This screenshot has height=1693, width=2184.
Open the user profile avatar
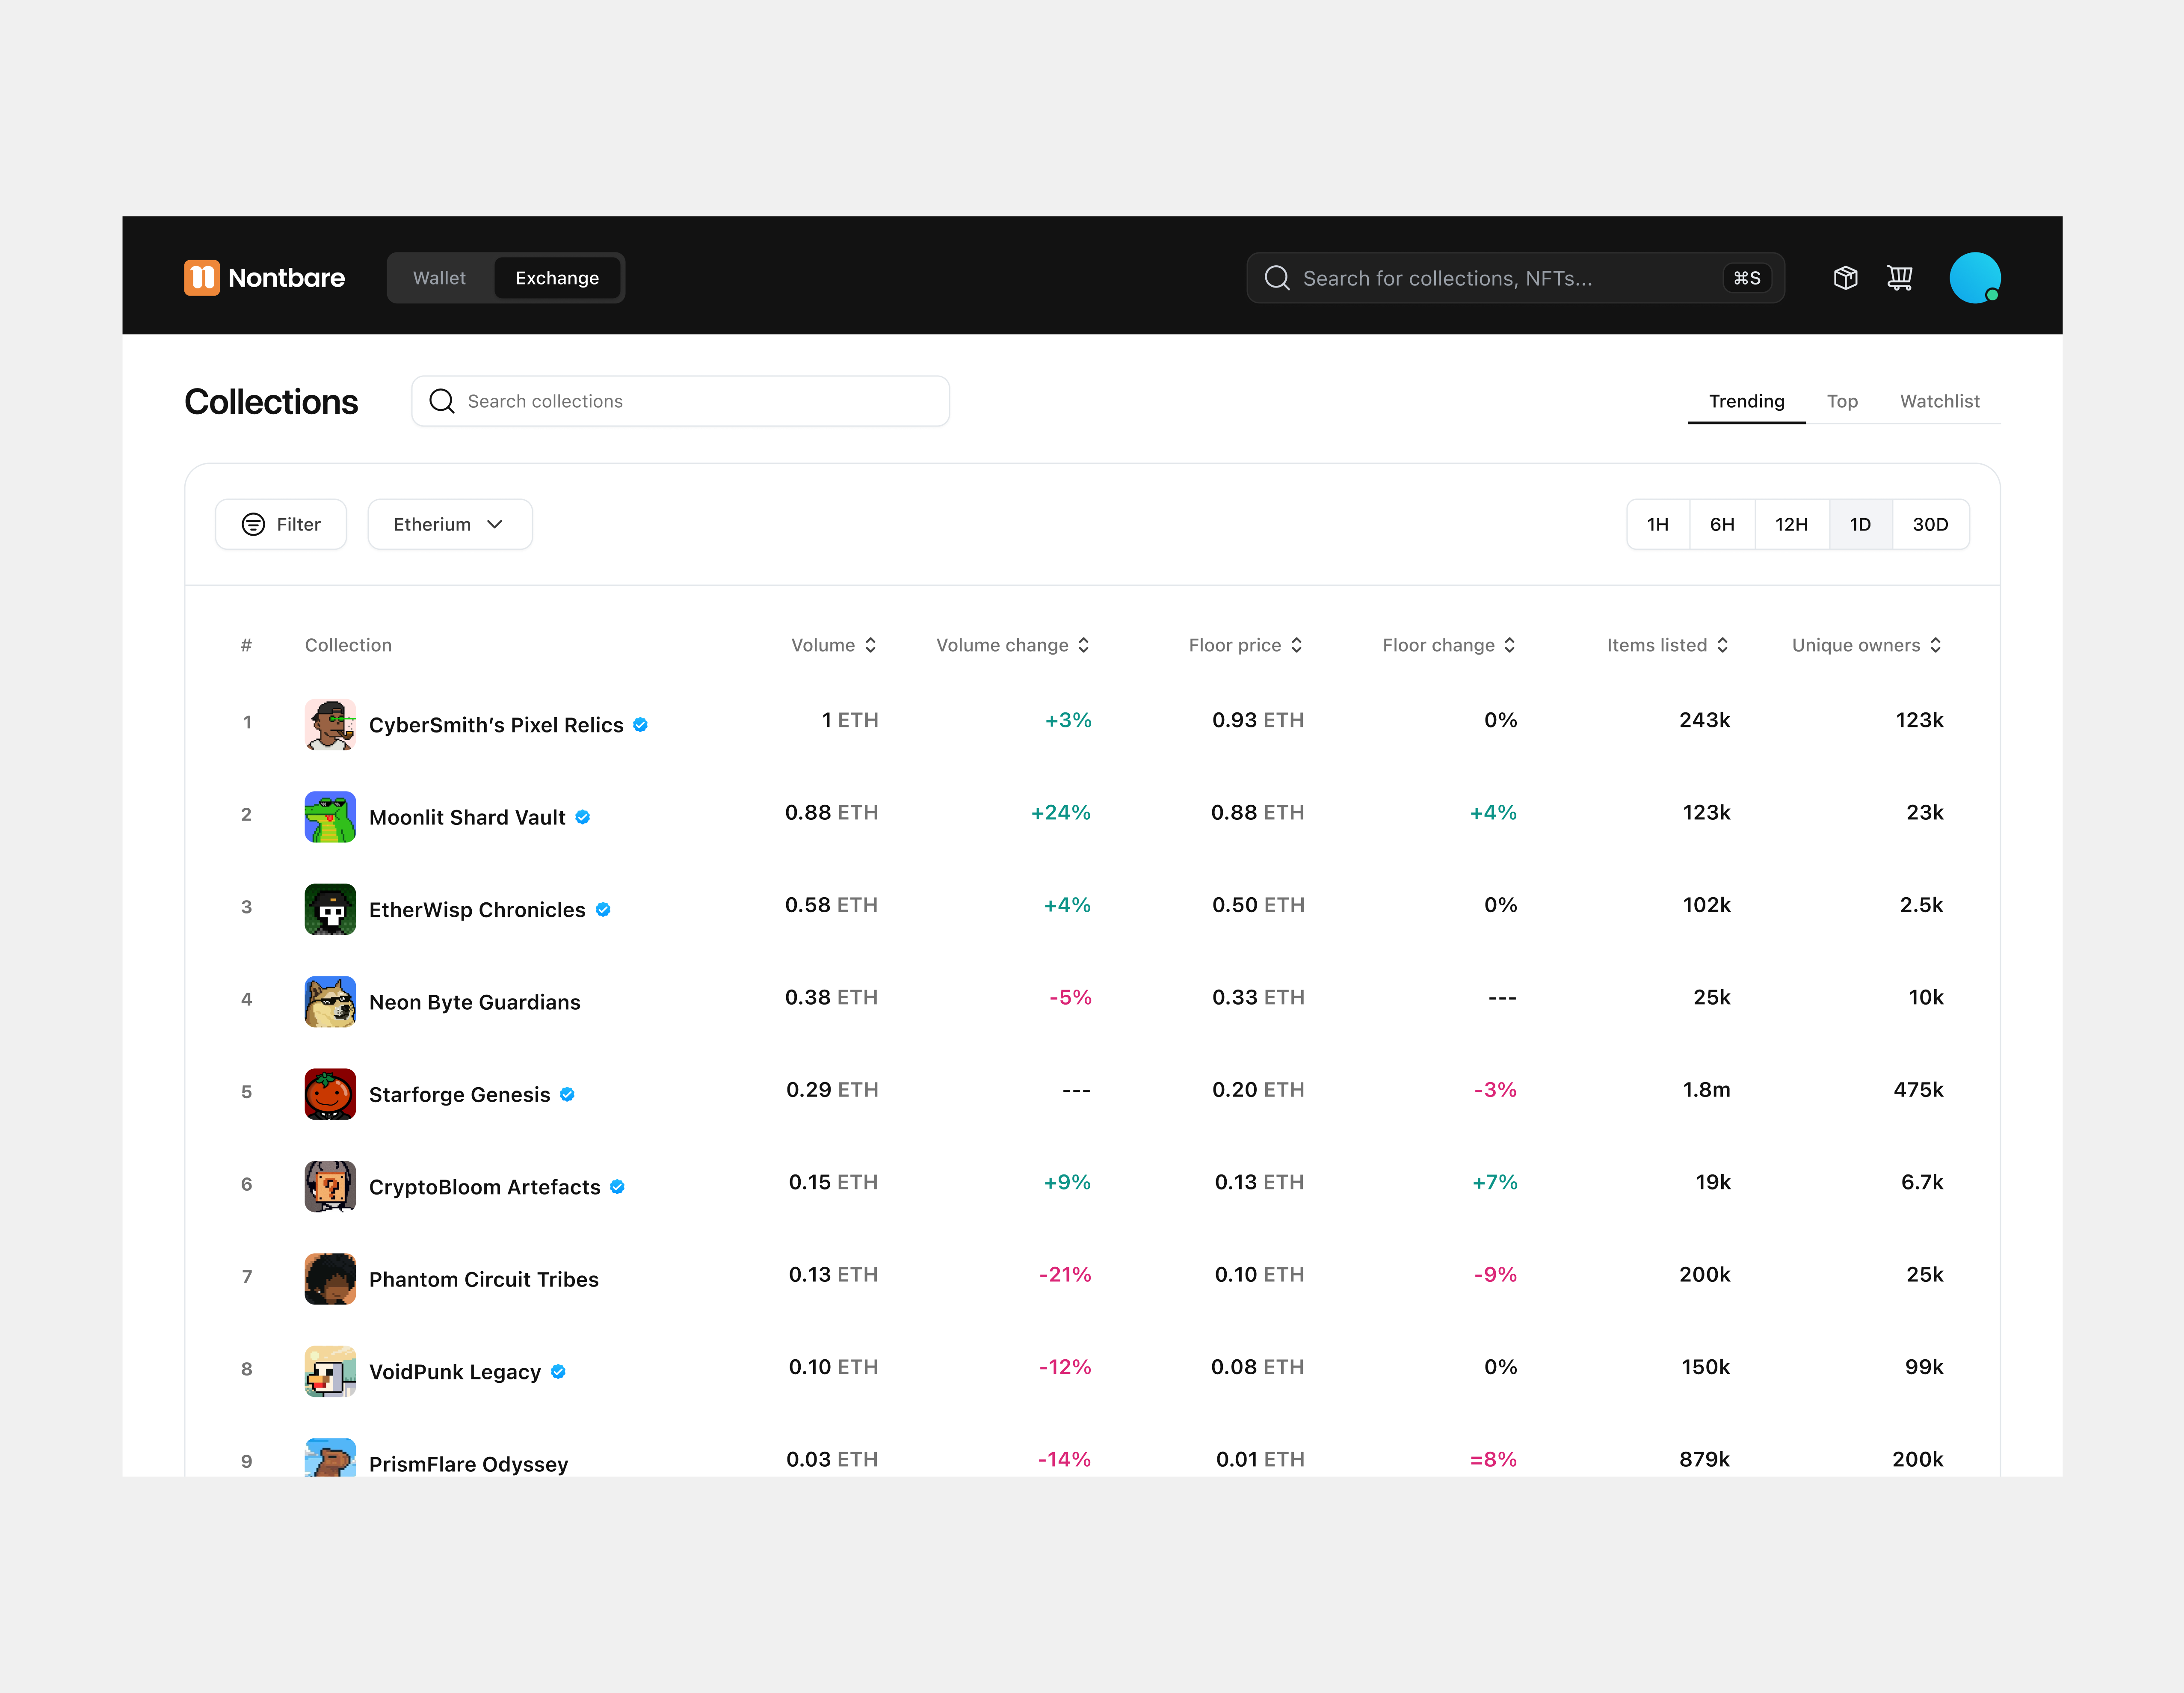tap(1974, 278)
